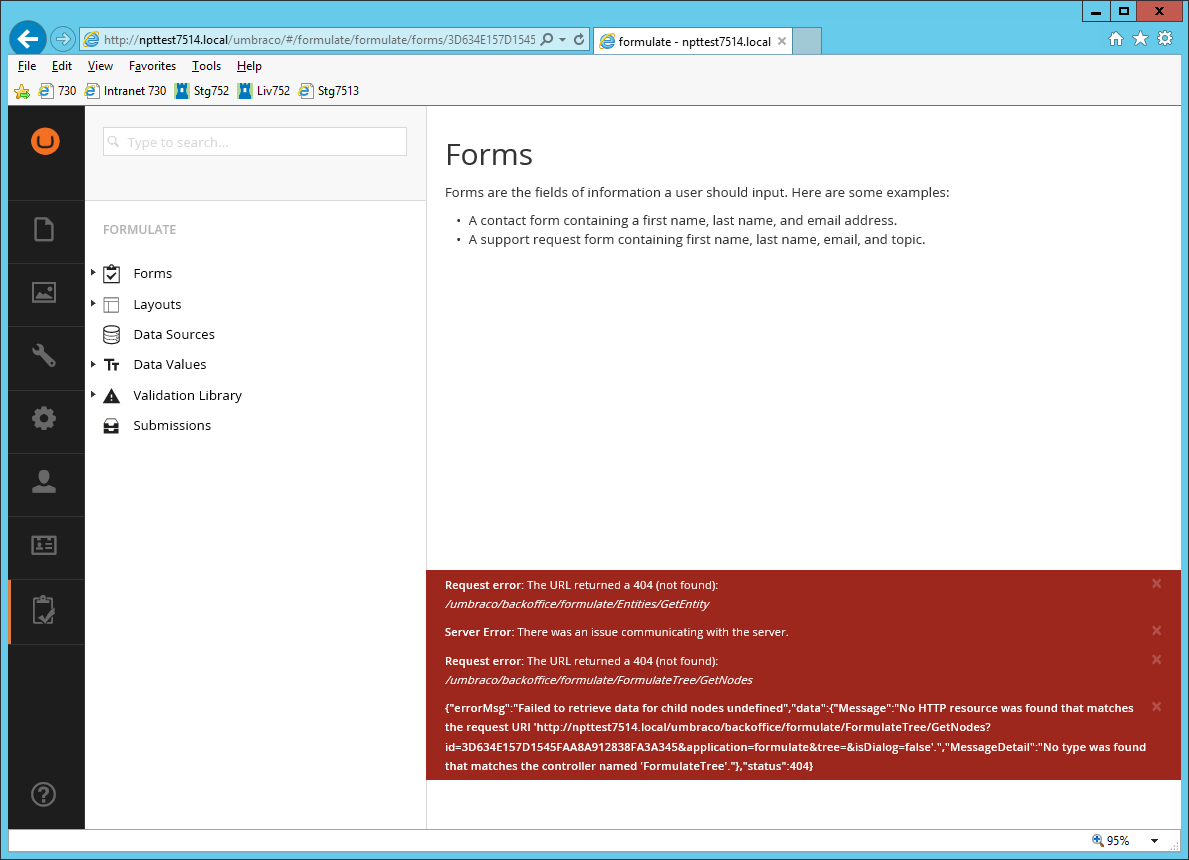Image resolution: width=1189 pixels, height=860 pixels.
Task: Click Add to favorites bar star icon
Action: tap(22, 91)
